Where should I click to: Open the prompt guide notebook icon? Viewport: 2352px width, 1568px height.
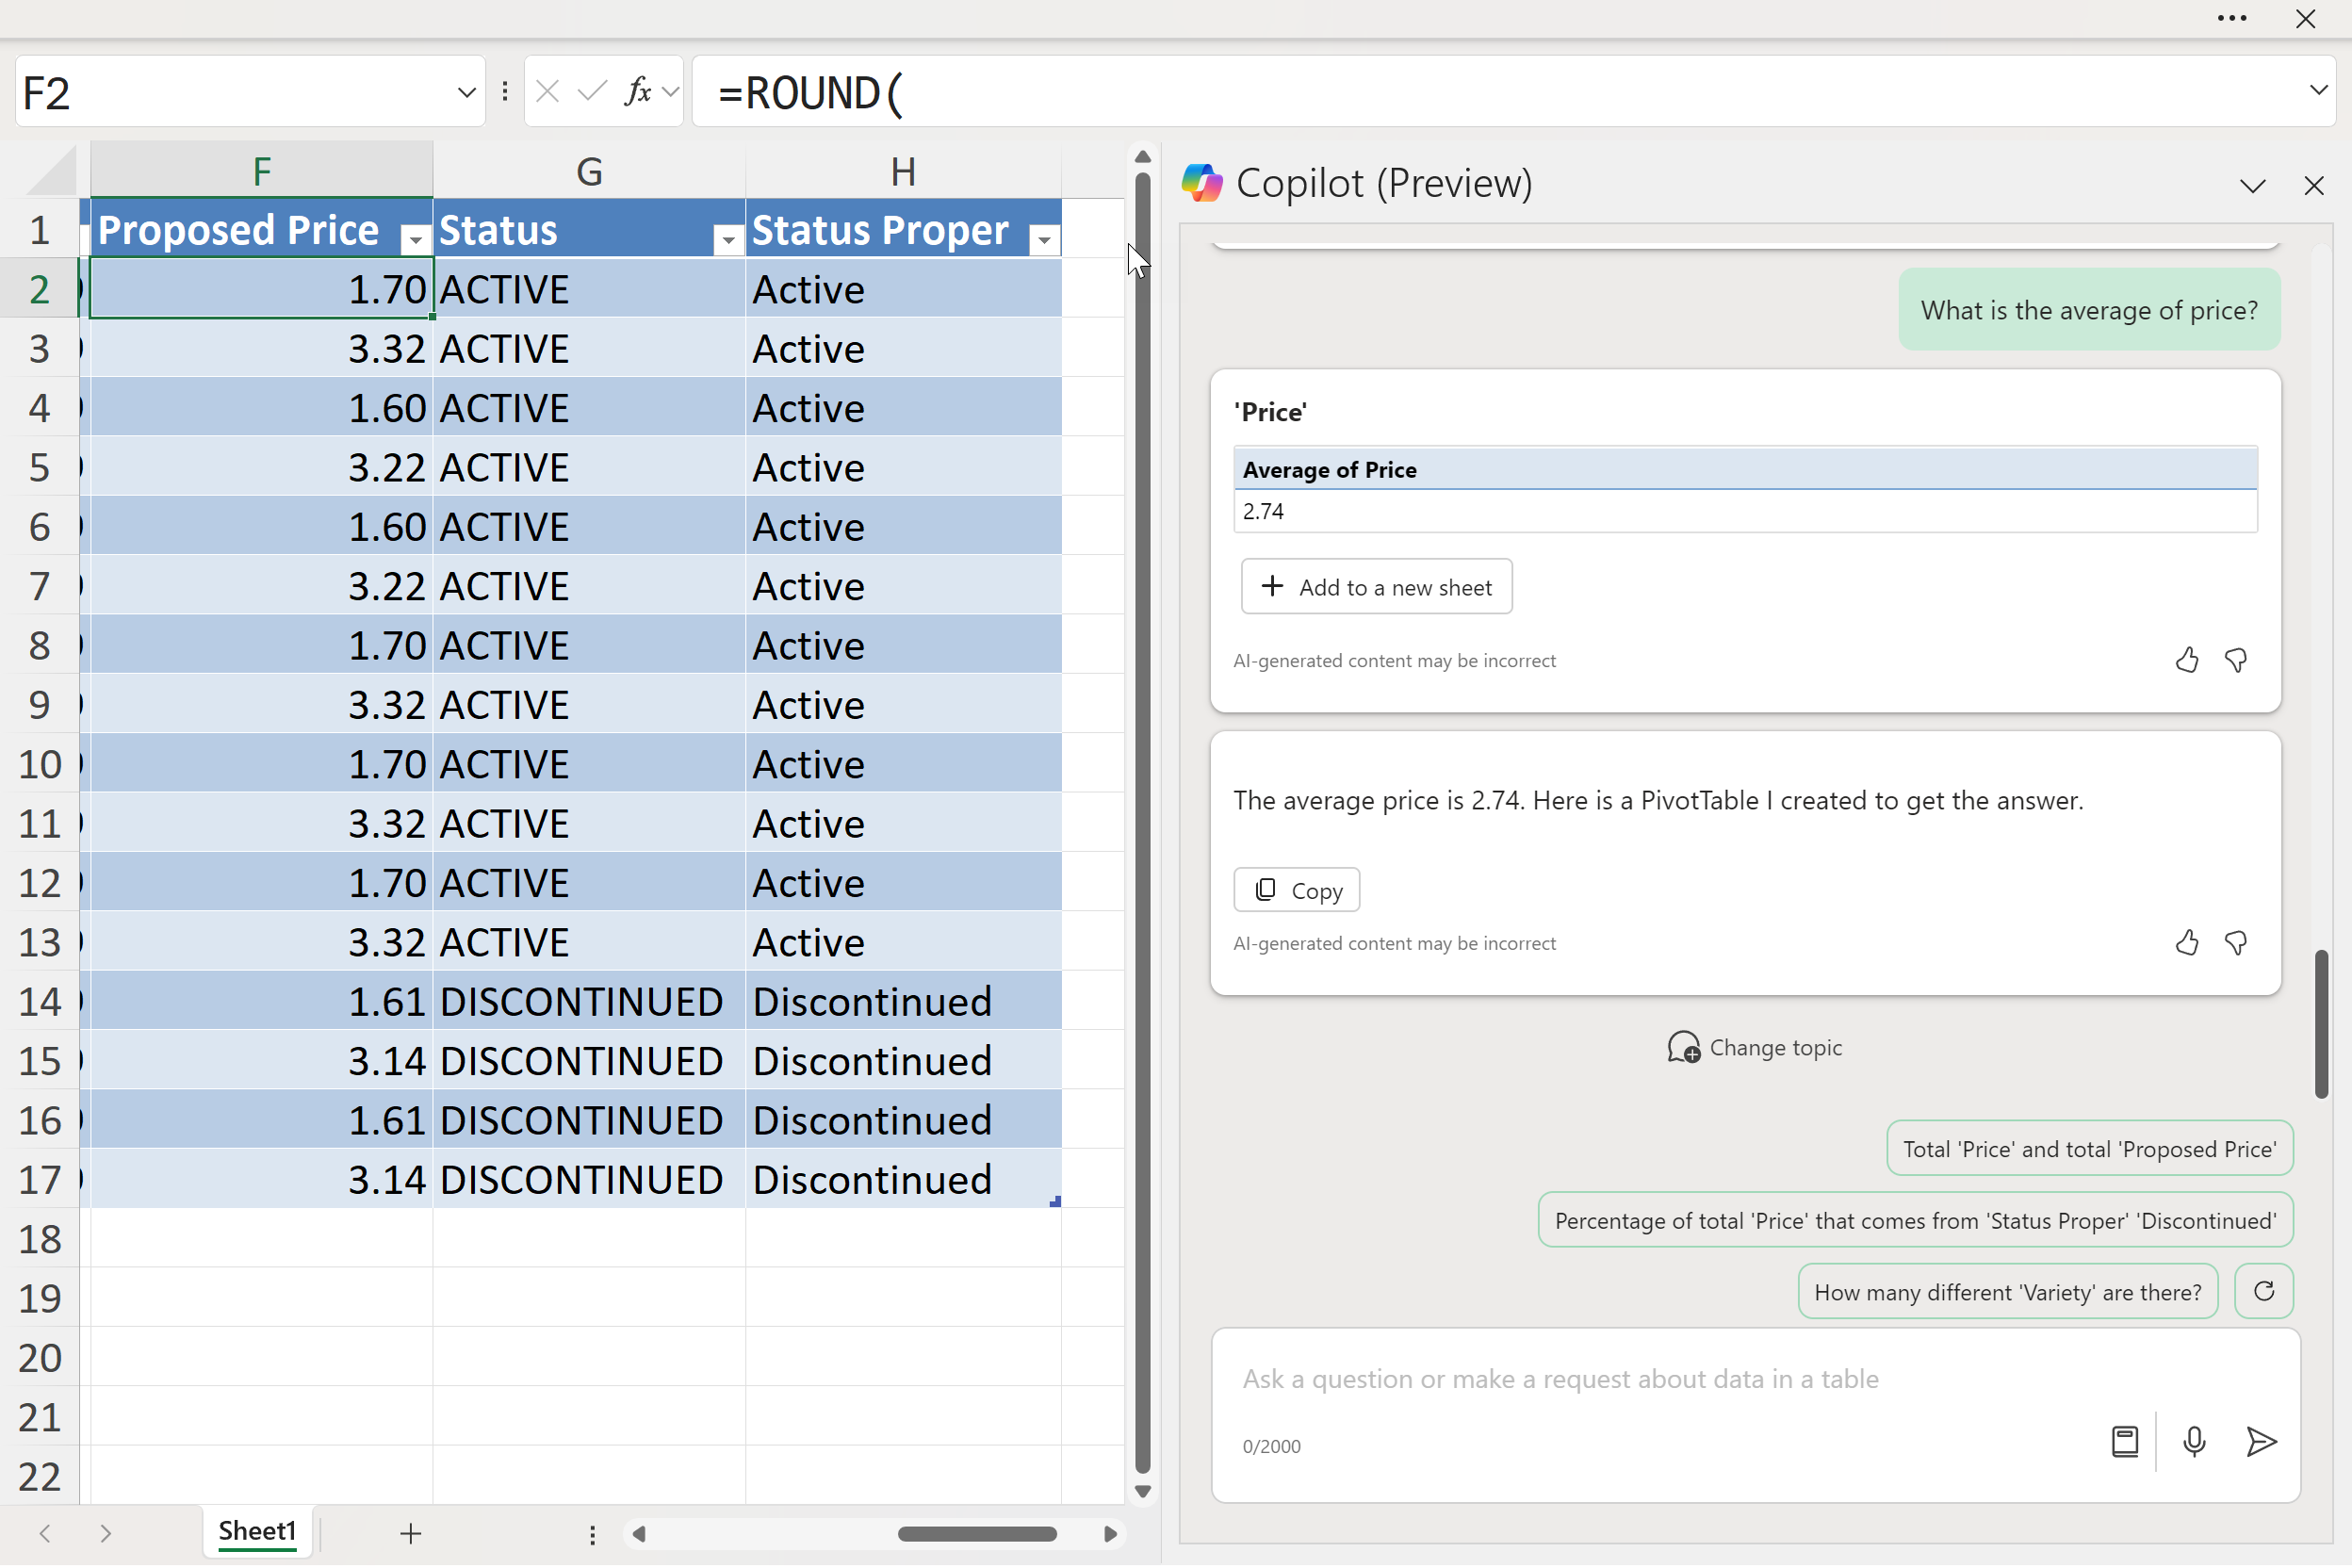pyautogui.click(x=2124, y=1442)
